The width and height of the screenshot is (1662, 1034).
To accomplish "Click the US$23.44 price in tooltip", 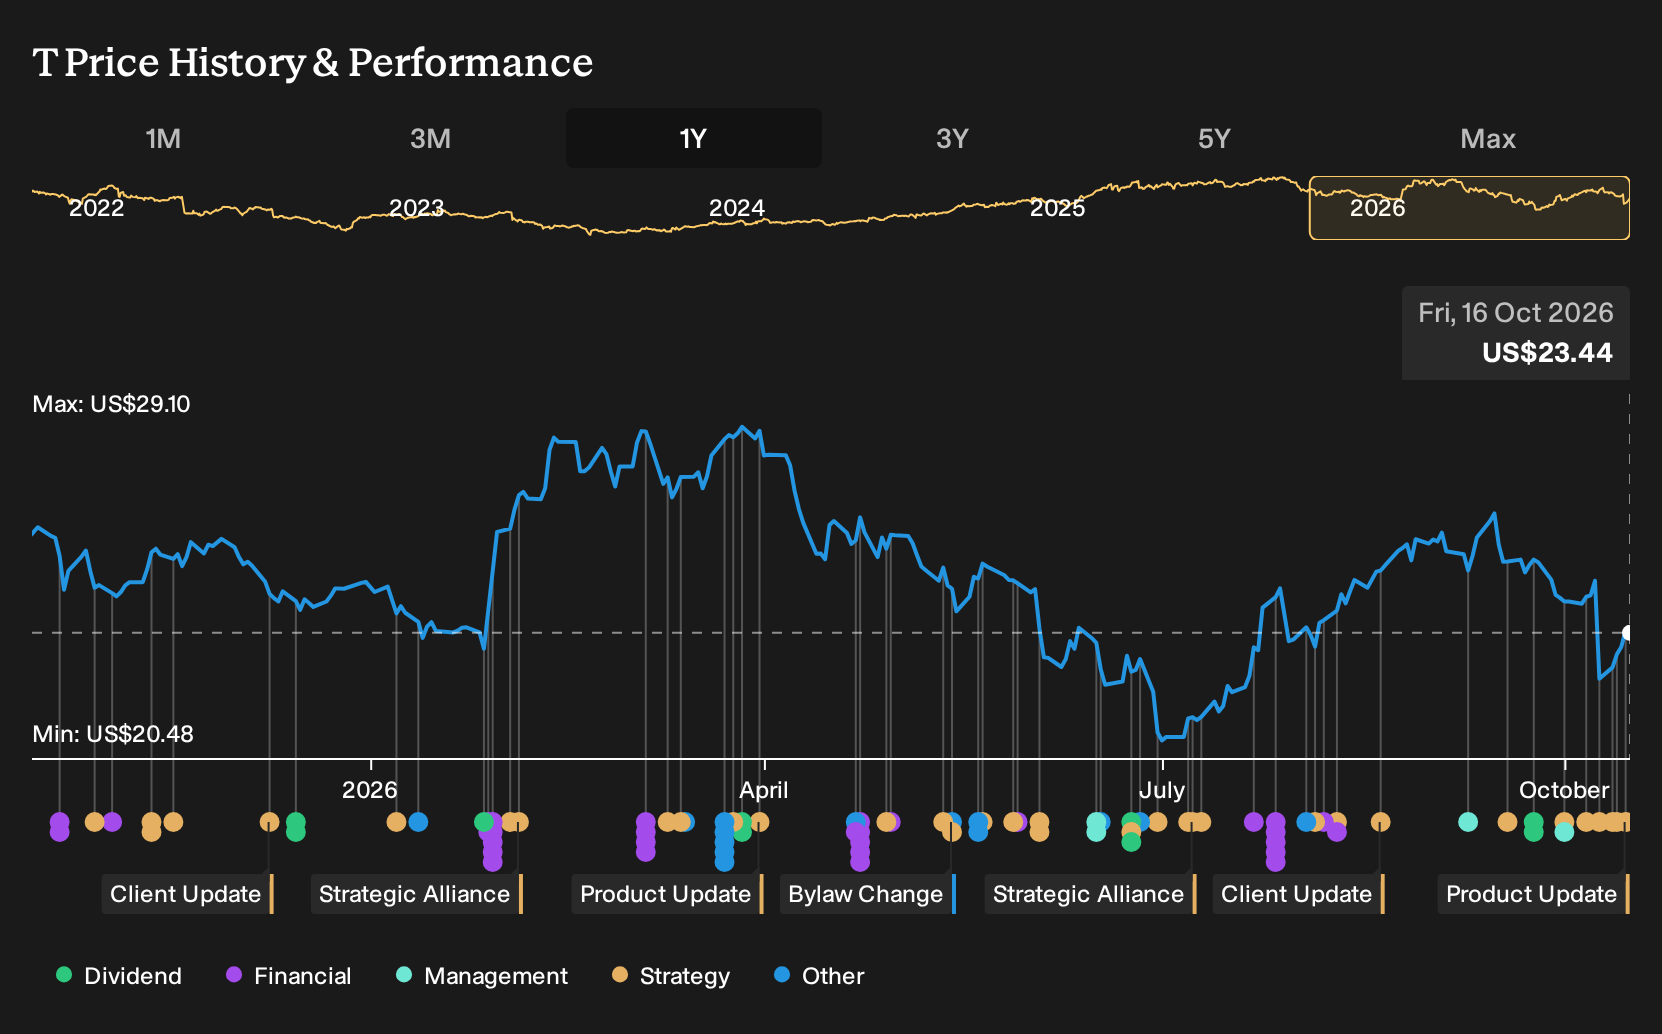I will tap(1547, 353).
